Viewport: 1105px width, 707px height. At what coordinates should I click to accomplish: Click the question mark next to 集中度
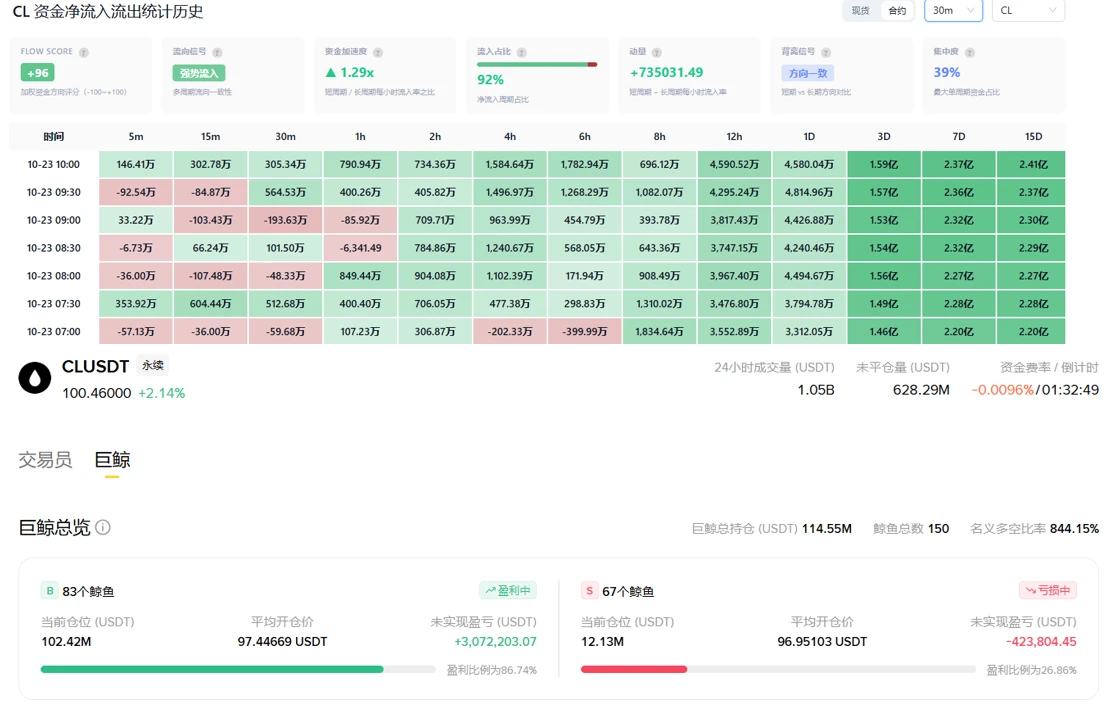pyautogui.click(x=970, y=52)
